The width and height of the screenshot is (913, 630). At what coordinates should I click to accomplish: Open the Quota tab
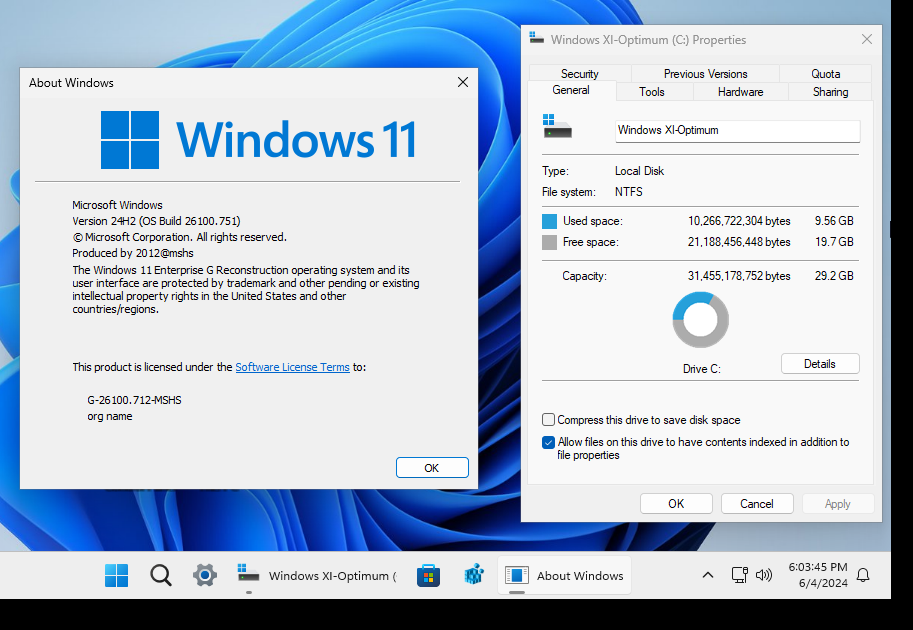pyautogui.click(x=826, y=73)
